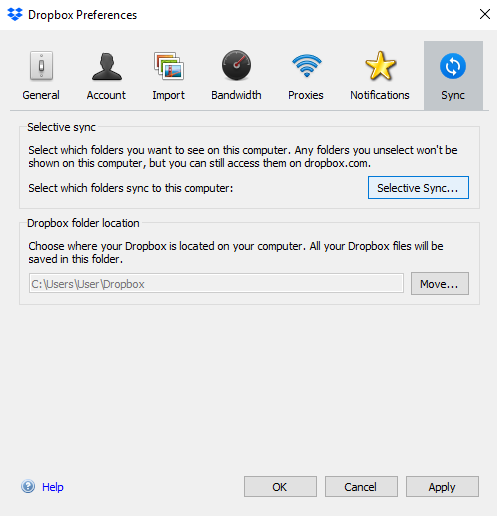Select the Proxies wifi icon
Image resolution: width=497 pixels, height=516 pixels.
pyautogui.click(x=307, y=66)
